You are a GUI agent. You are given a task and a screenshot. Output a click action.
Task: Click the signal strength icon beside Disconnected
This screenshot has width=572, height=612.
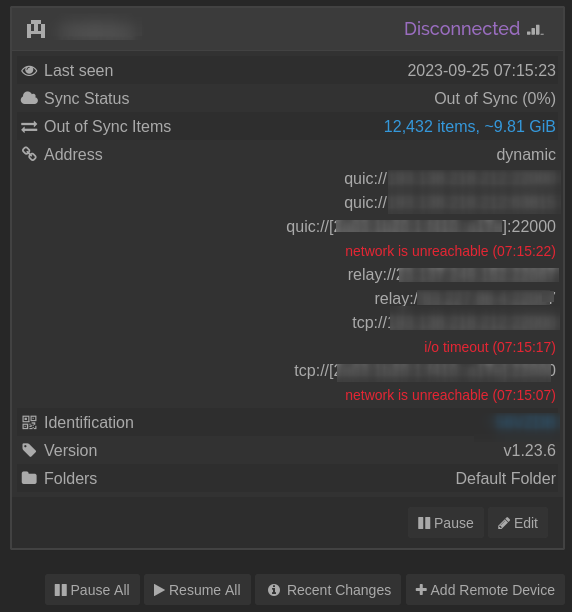(x=535, y=30)
